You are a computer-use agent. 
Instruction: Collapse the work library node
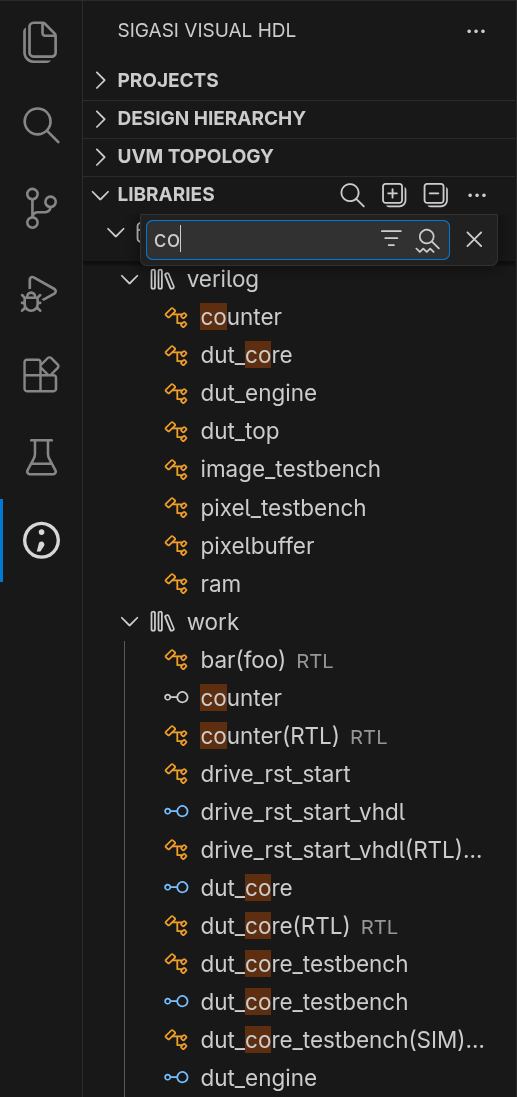[129, 622]
